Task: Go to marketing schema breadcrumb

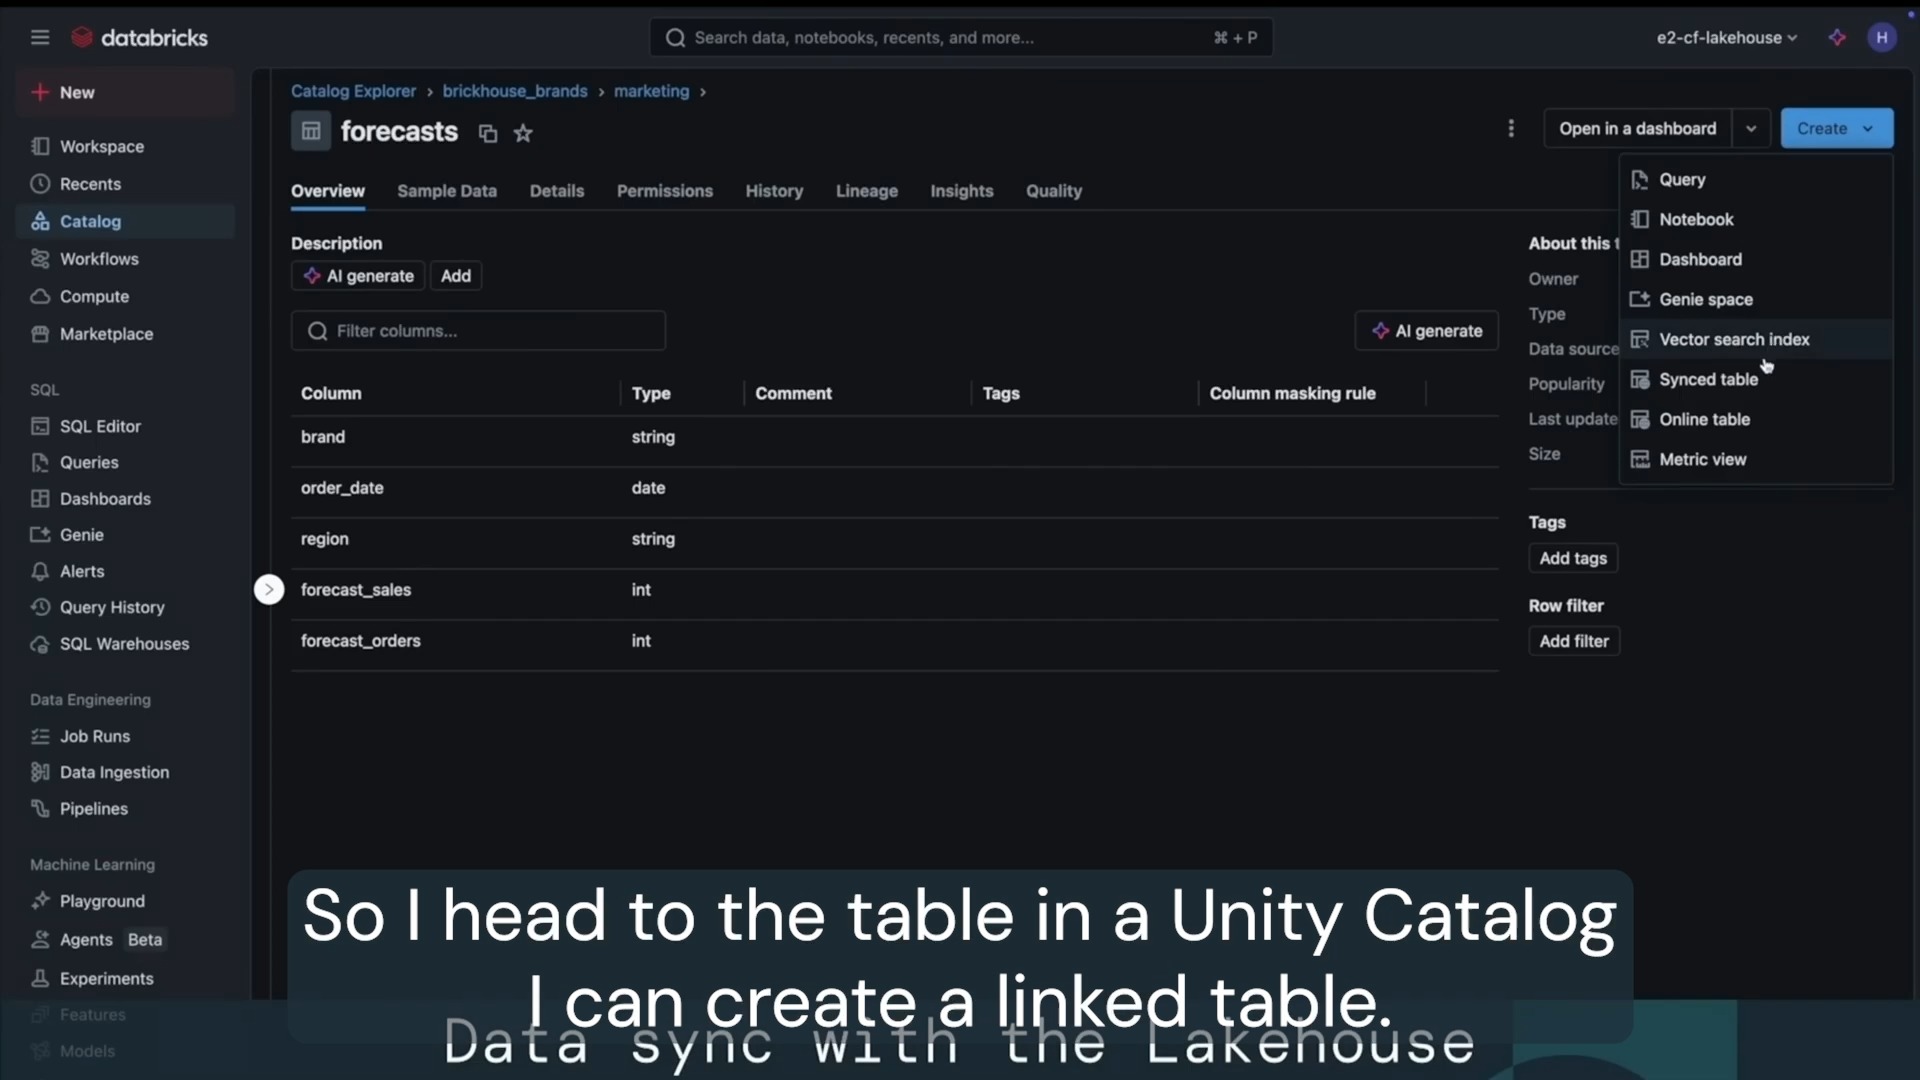Action: point(651,91)
